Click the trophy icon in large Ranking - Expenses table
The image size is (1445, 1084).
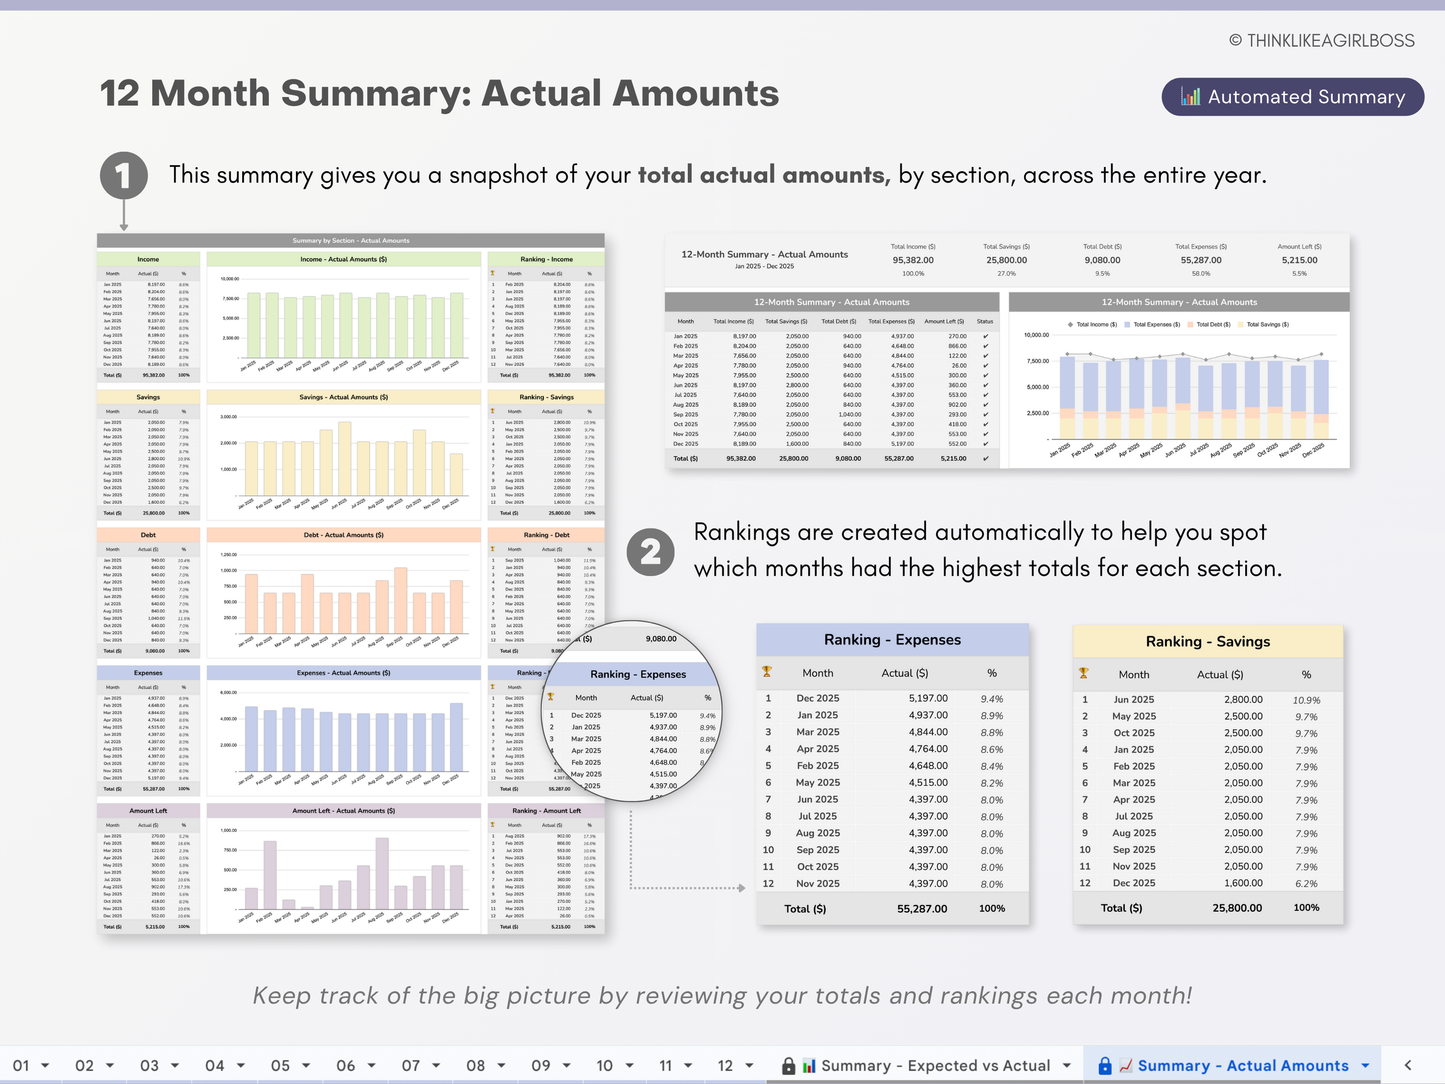pyautogui.click(x=767, y=672)
